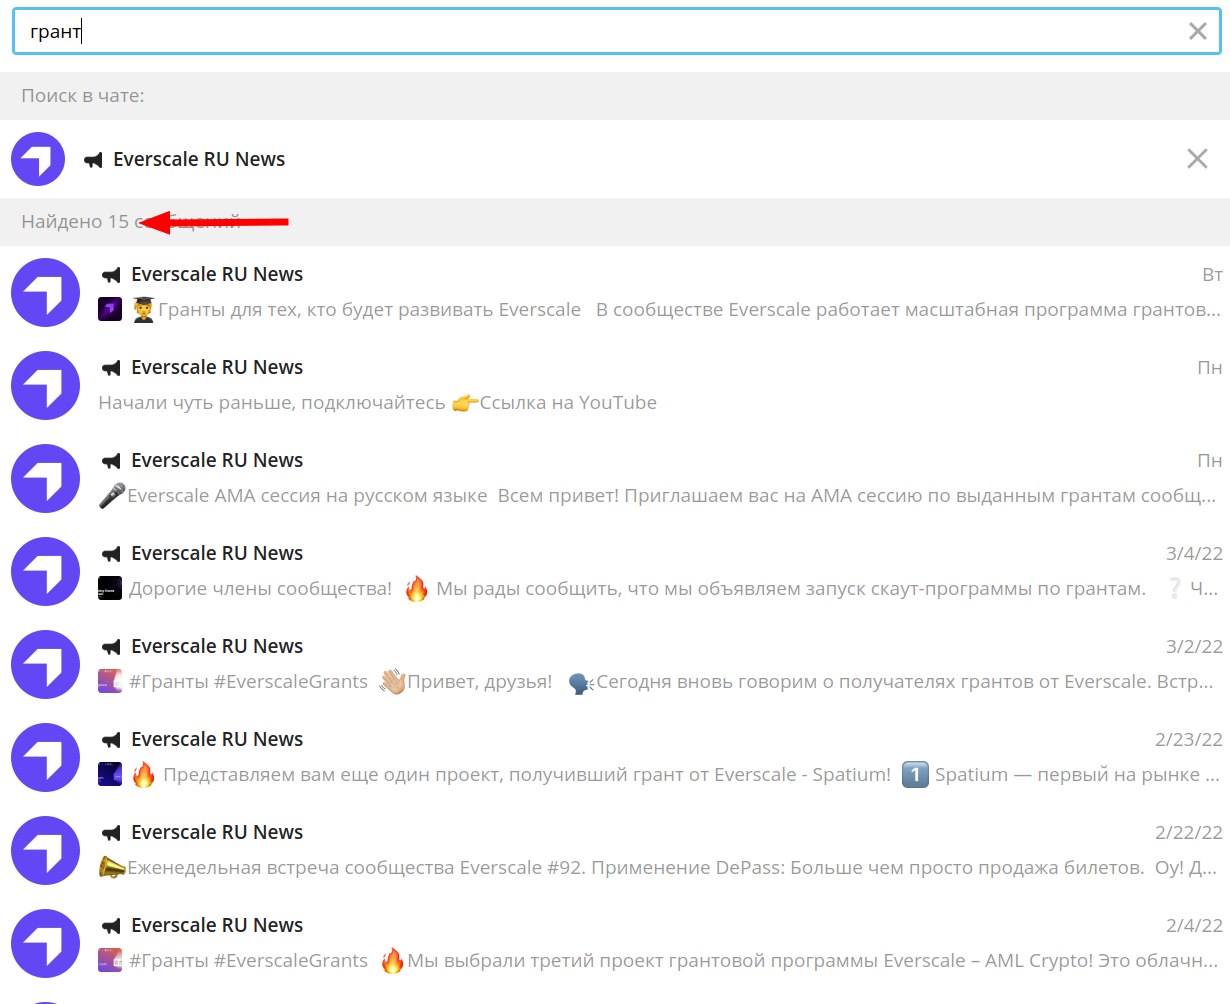This screenshot has height=1004, width=1230.
Task: Focus the search box containing "грант"
Action: coord(600,31)
